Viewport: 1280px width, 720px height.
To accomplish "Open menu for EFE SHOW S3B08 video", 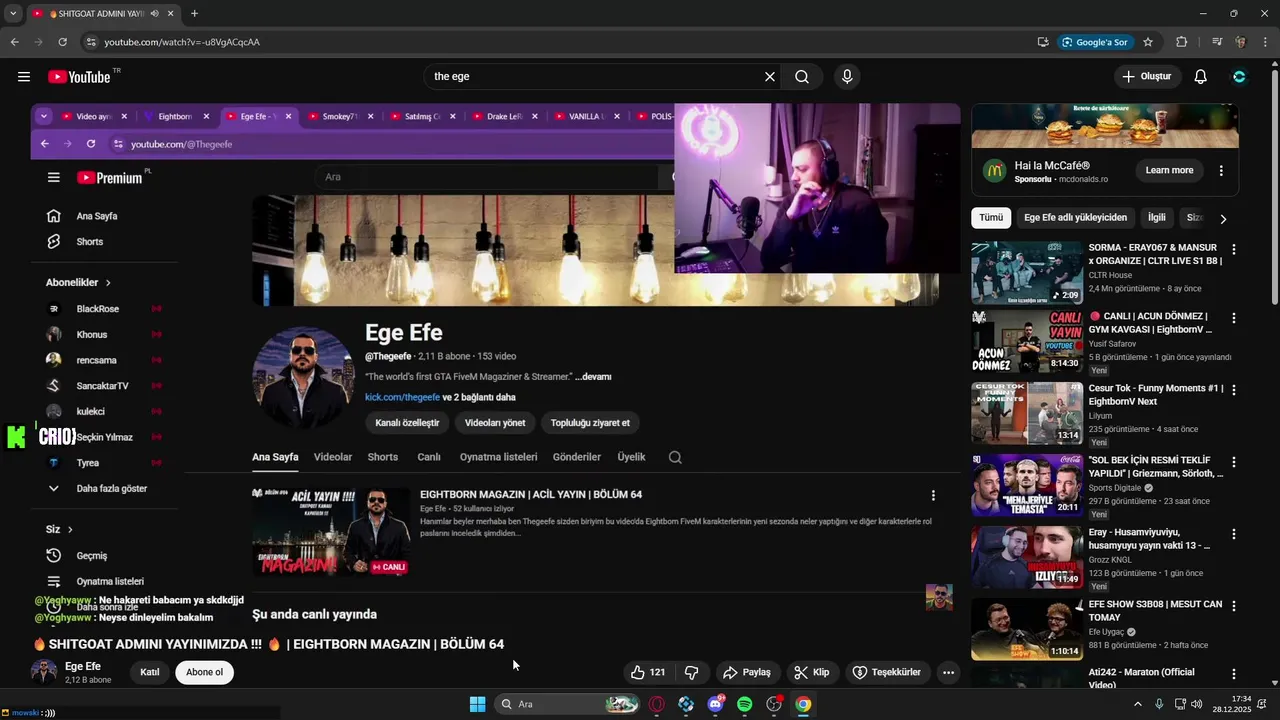I will point(1233,606).
